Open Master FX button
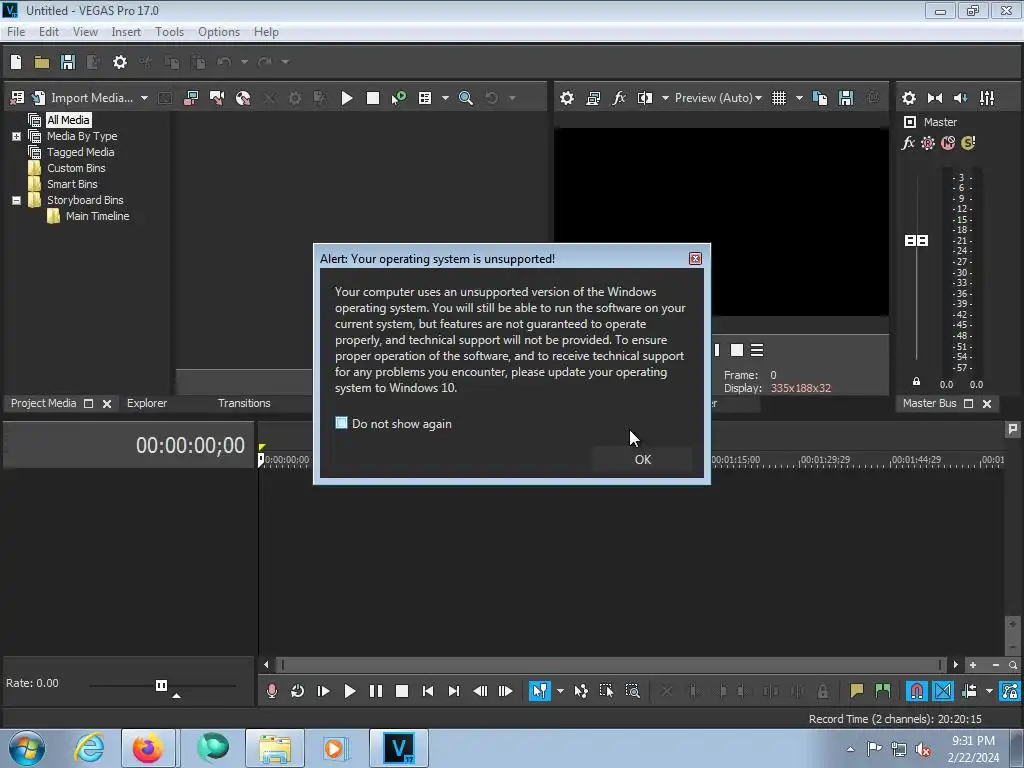The width and height of the screenshot is (1024, 768). tap(908, 143)
